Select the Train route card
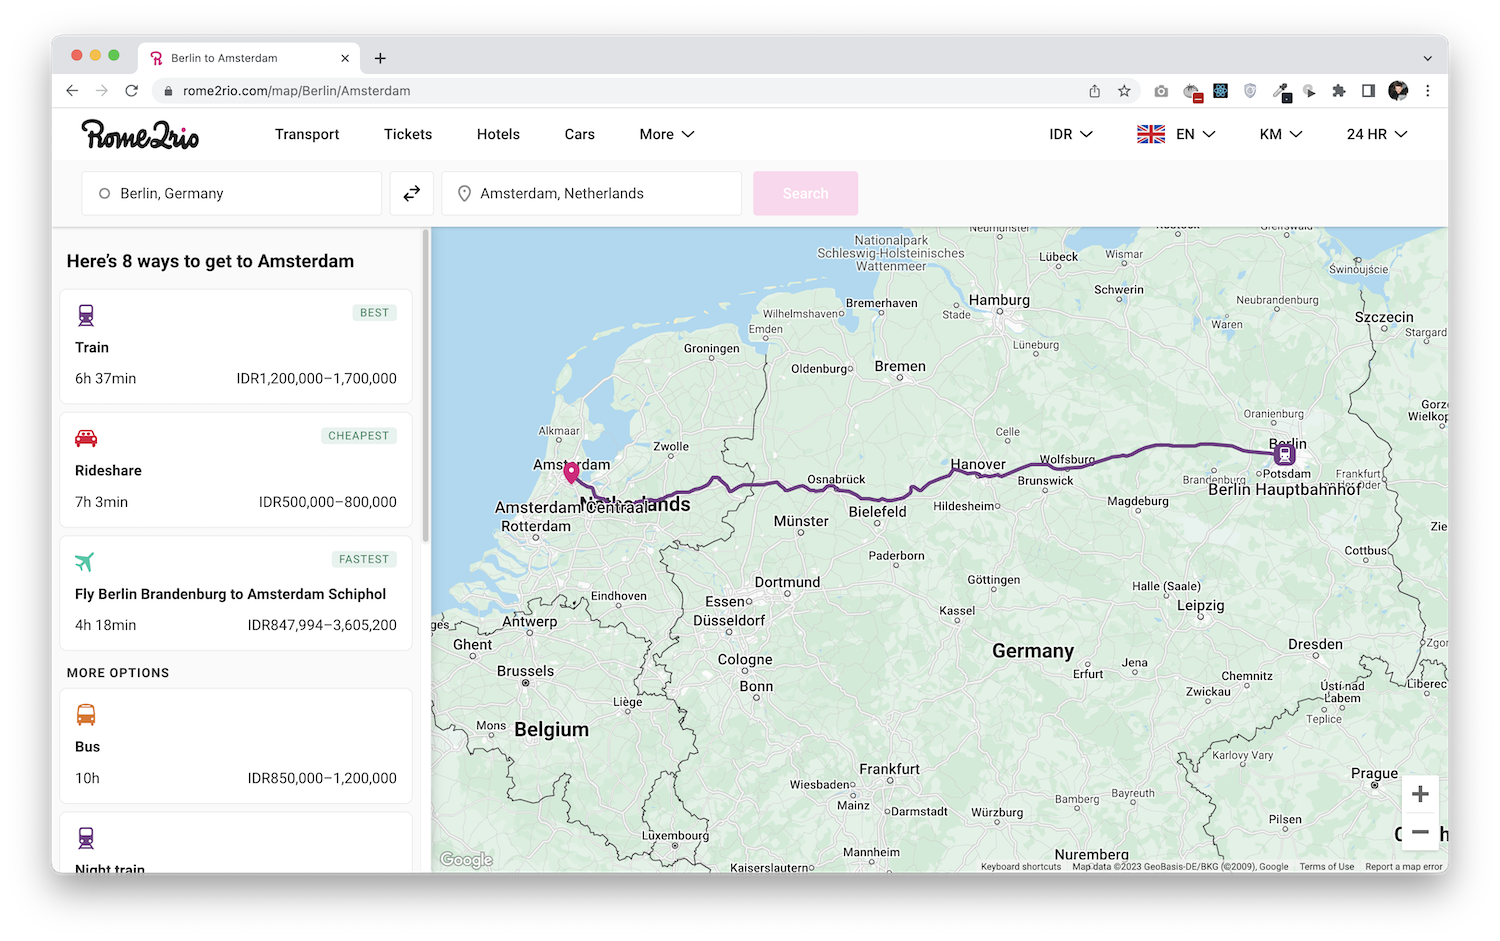Screen dimensions: 1500x941 (x=236, y=347)
